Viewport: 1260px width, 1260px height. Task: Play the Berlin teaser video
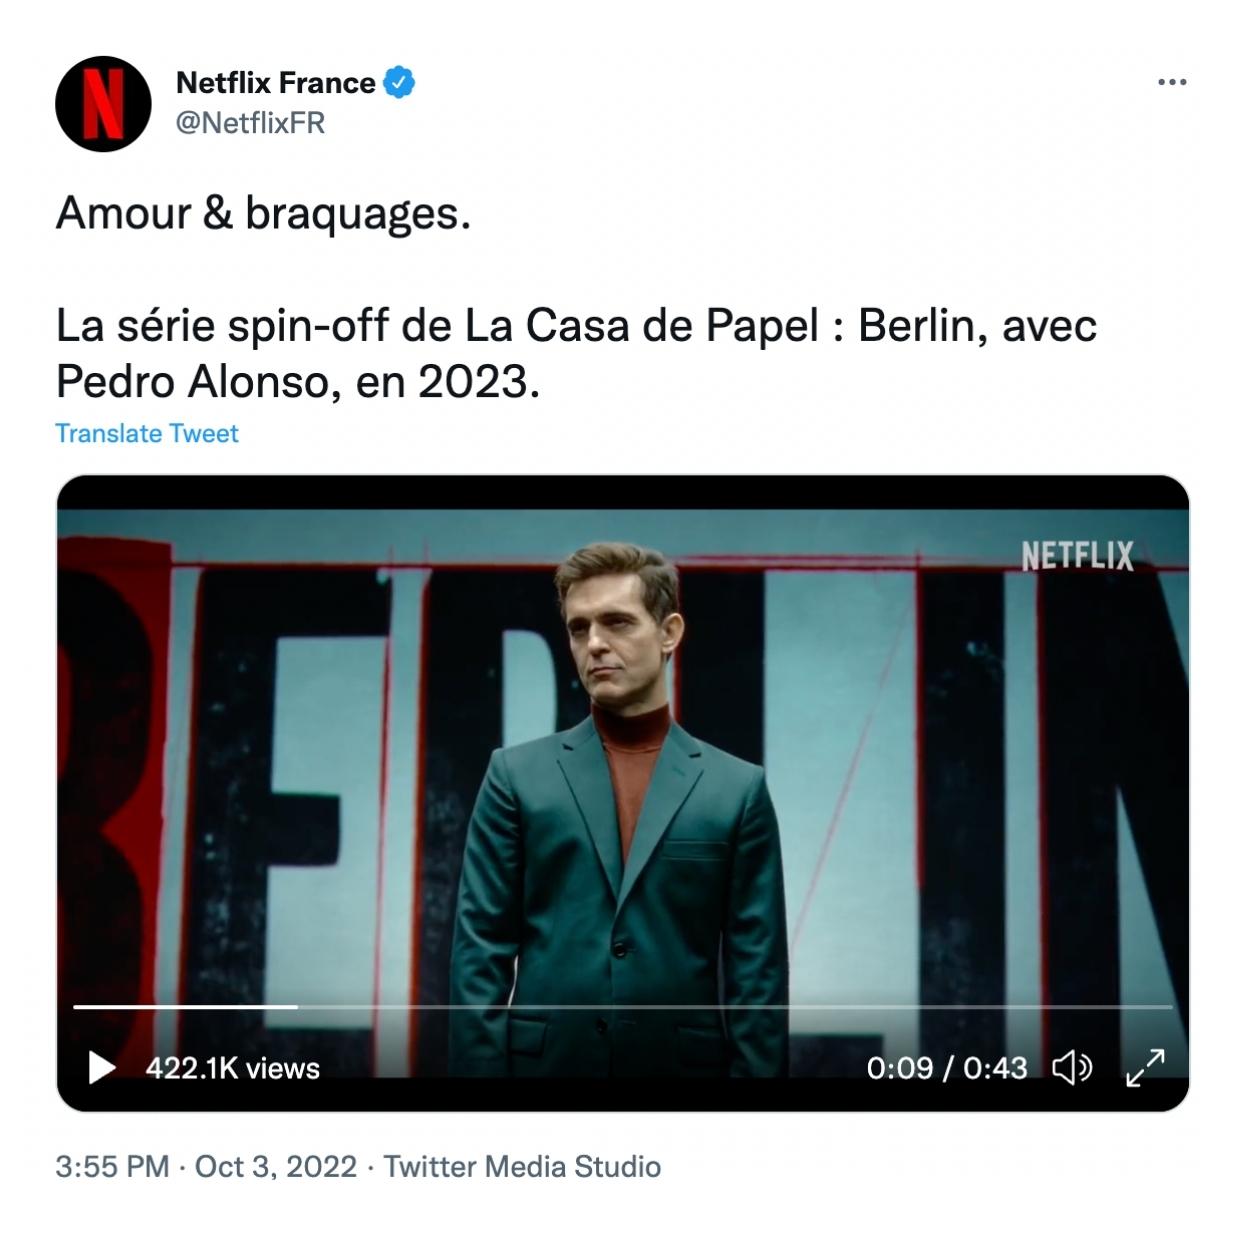click(x=101, y=1068)
